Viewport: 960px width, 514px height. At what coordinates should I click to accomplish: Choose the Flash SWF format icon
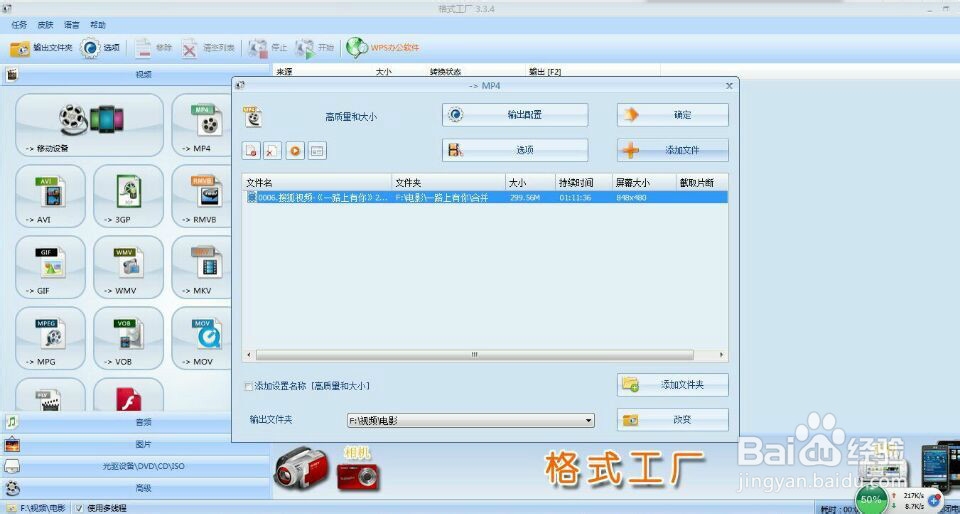coord(129,395)
